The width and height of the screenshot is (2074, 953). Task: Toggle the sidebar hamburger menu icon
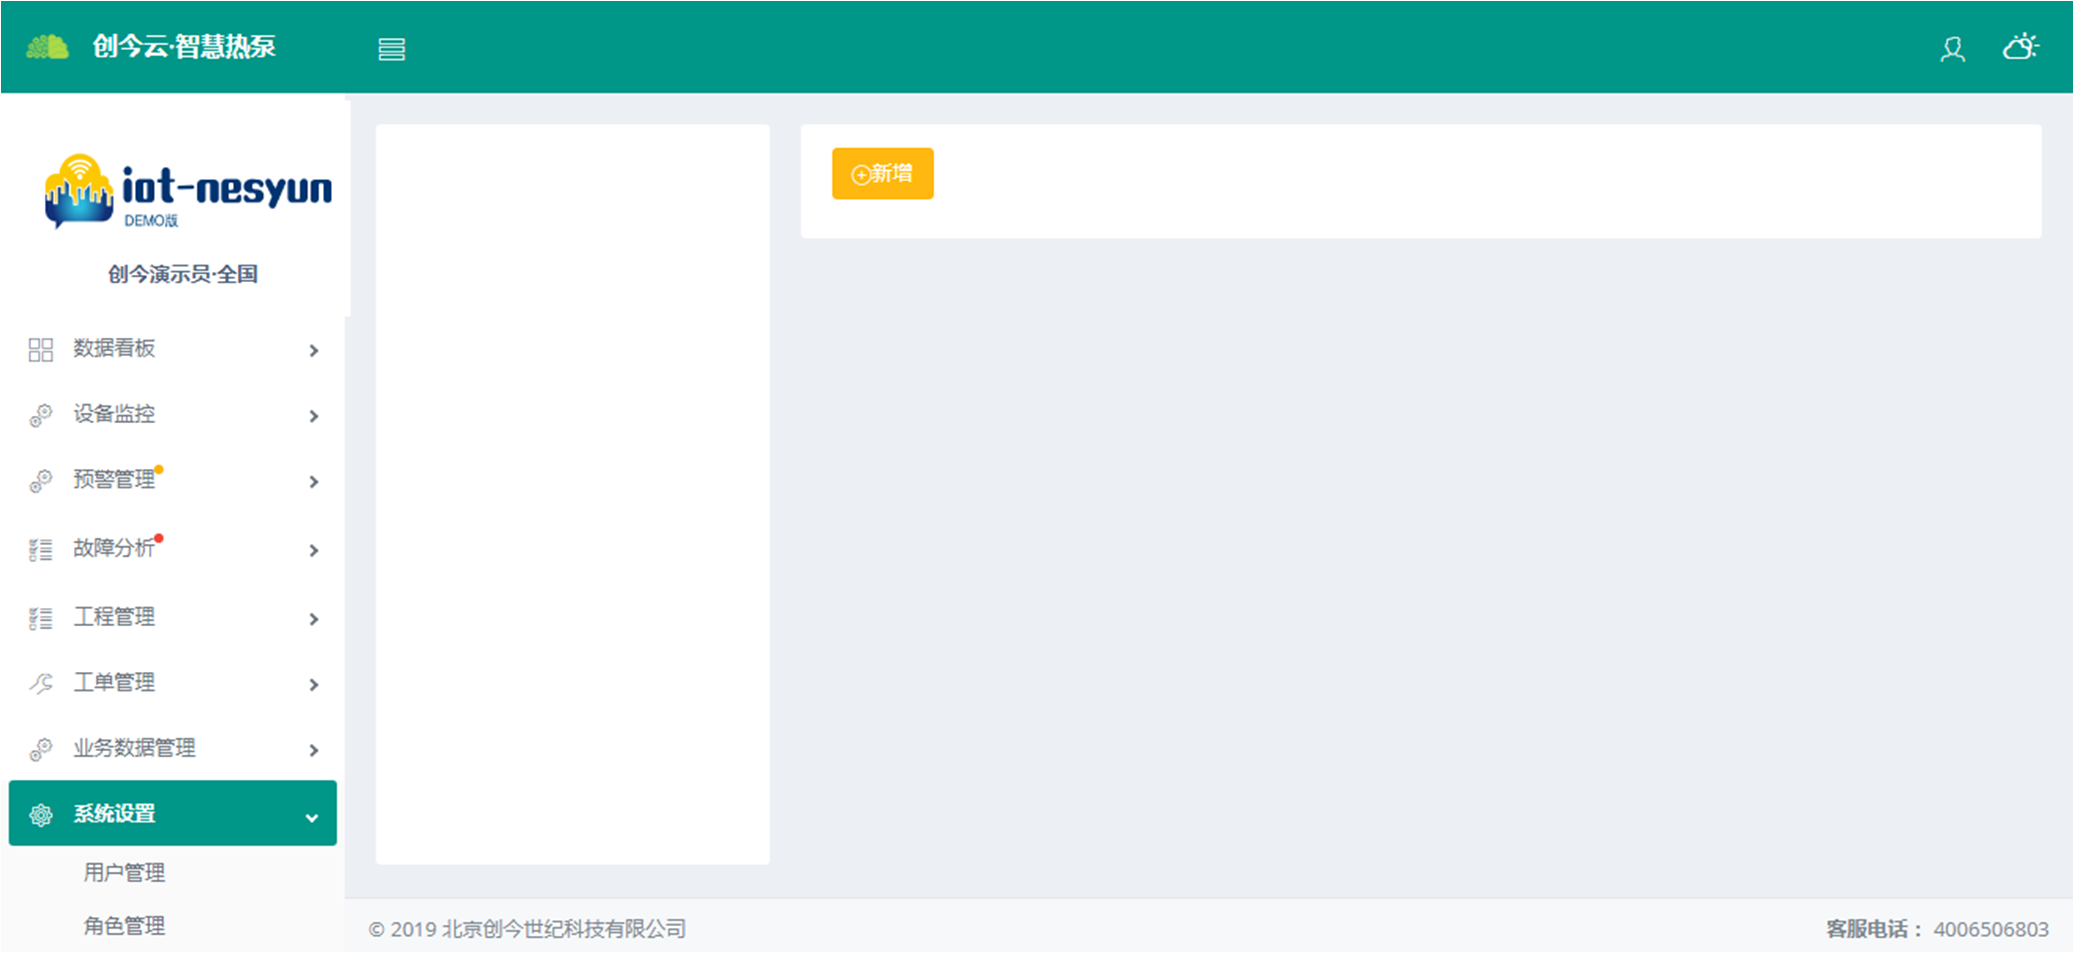point(392,49)
